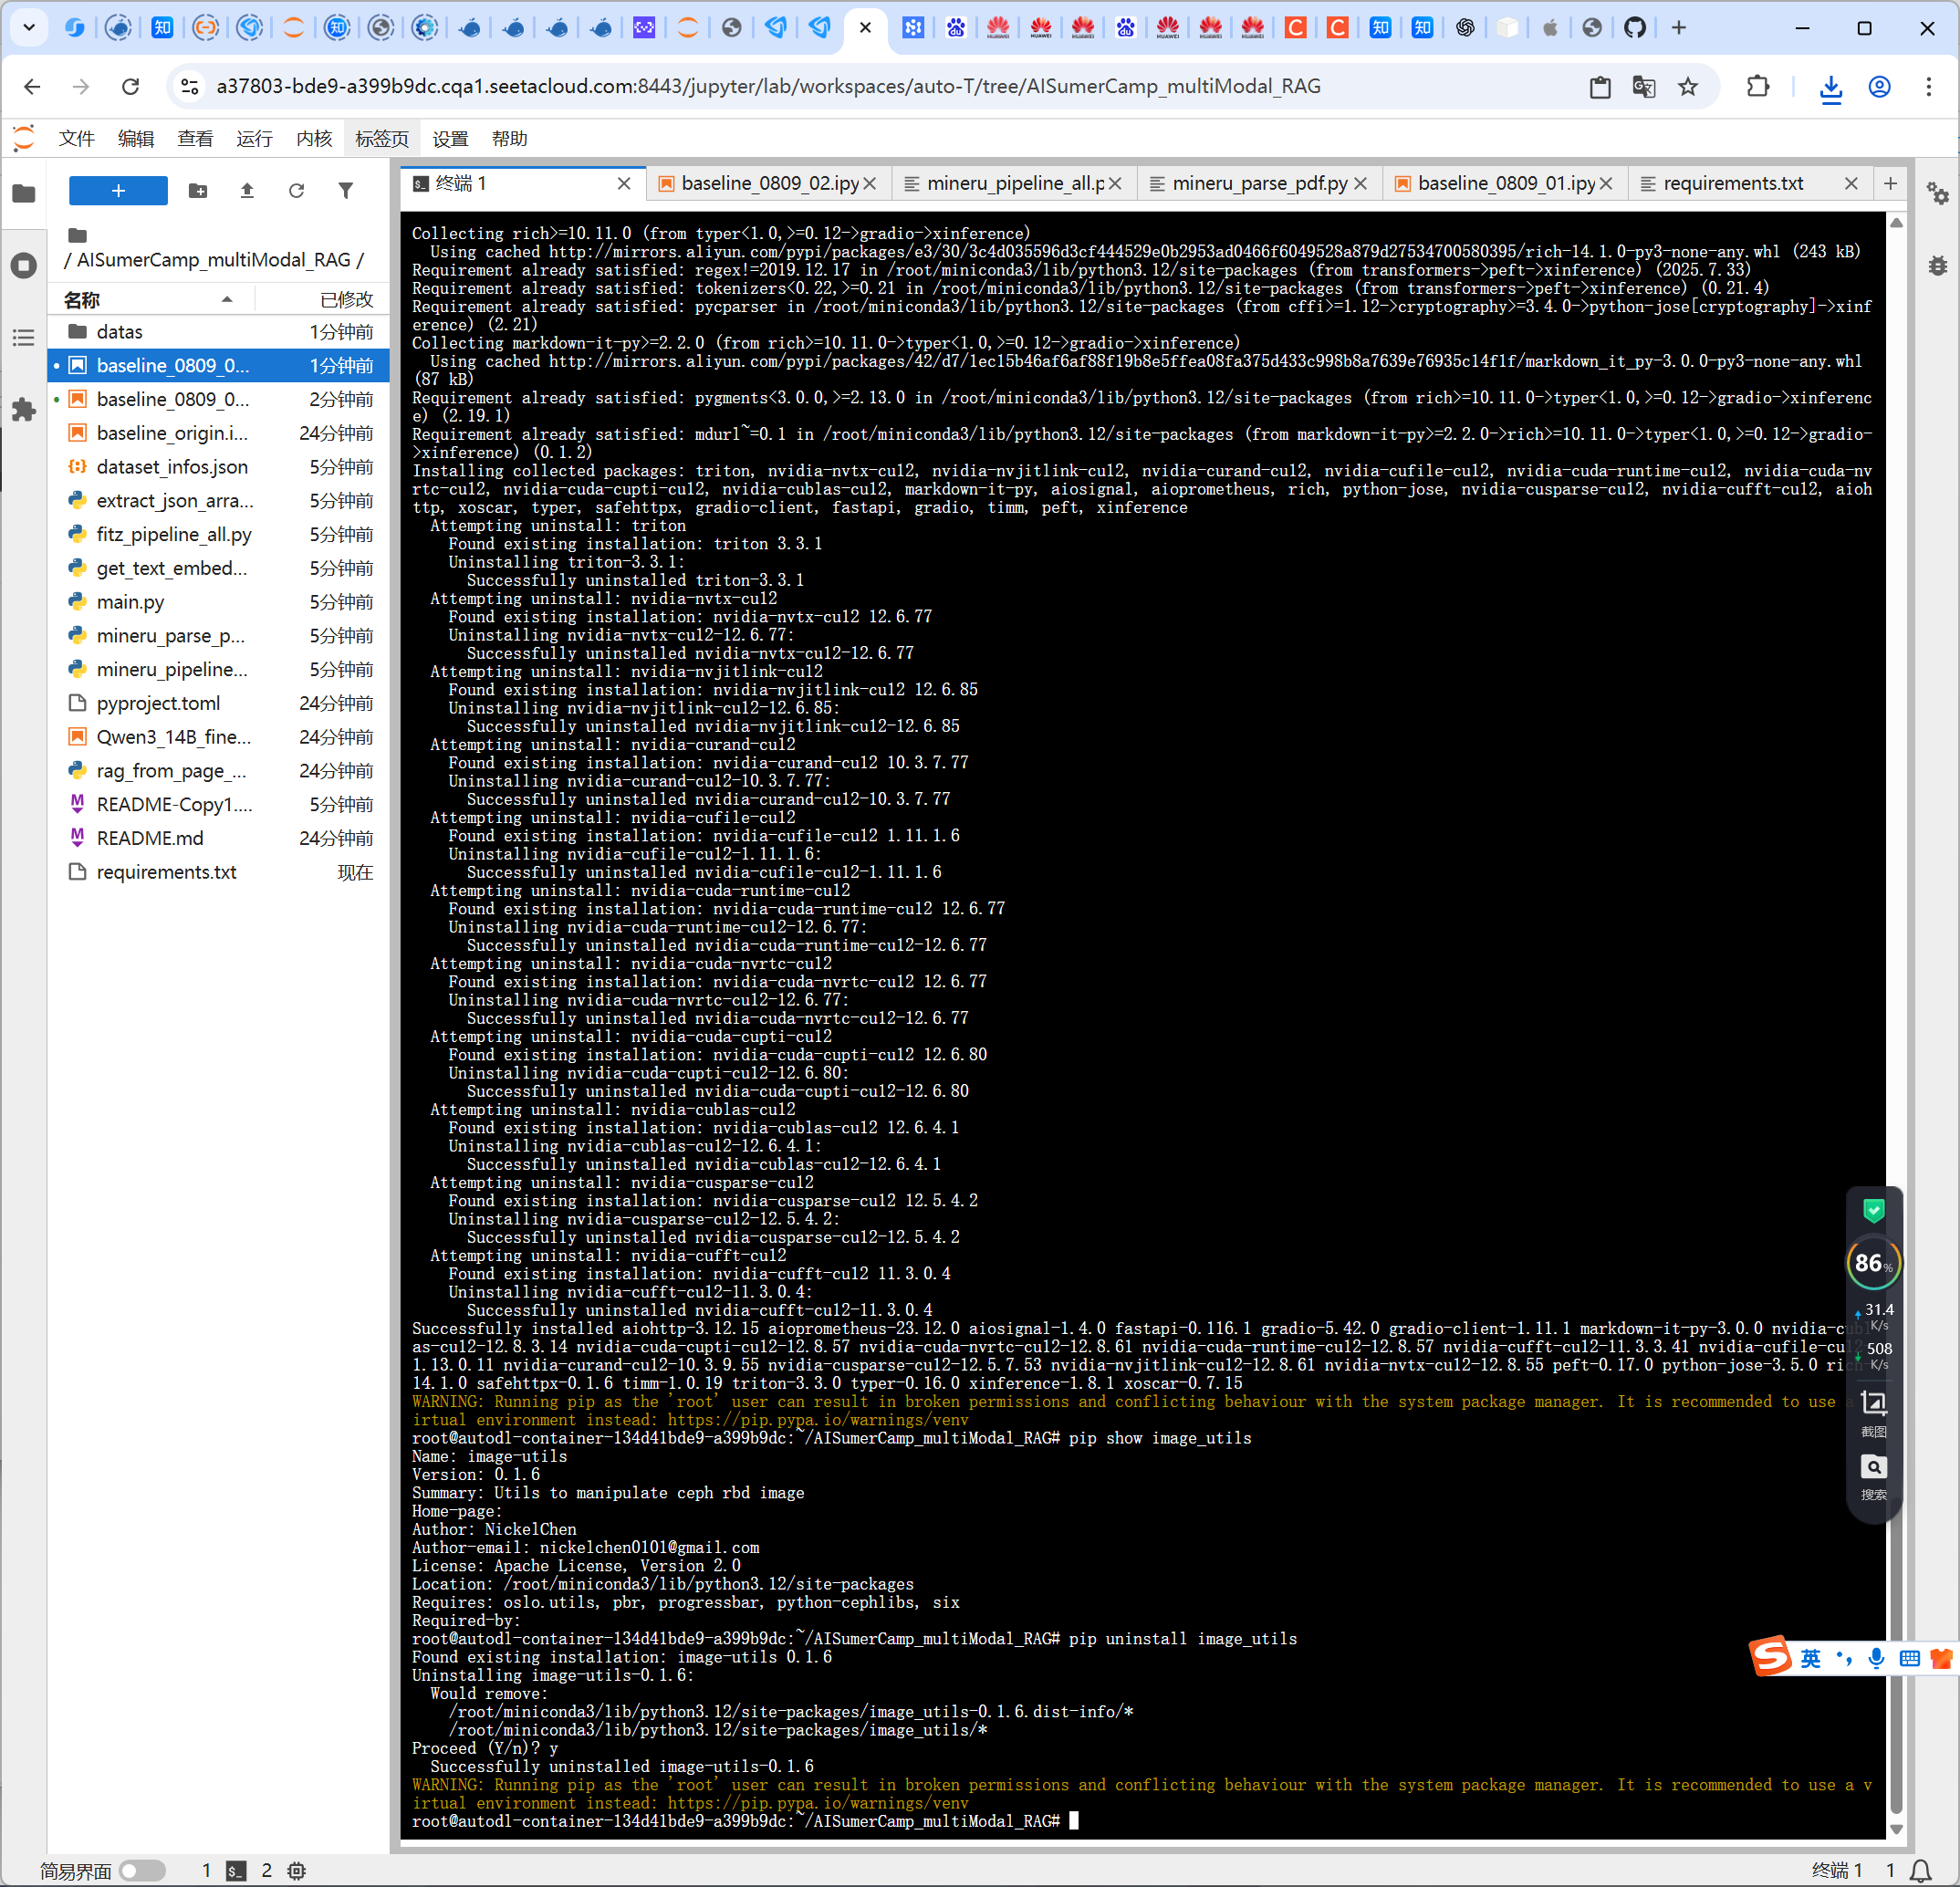Click the terminal count icon in status bar
The width and height of the screenshot is (1960, 1887).
coord(236,1870)
